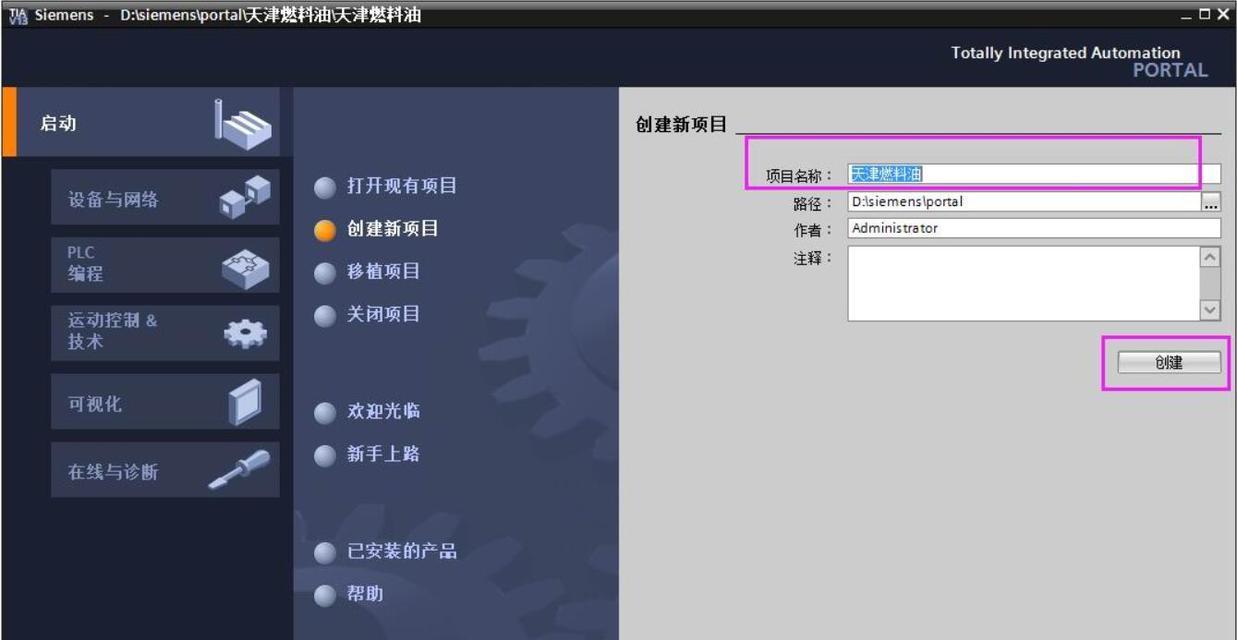
Task: Select 新手上路 option
Action: [x=368, y=455]
